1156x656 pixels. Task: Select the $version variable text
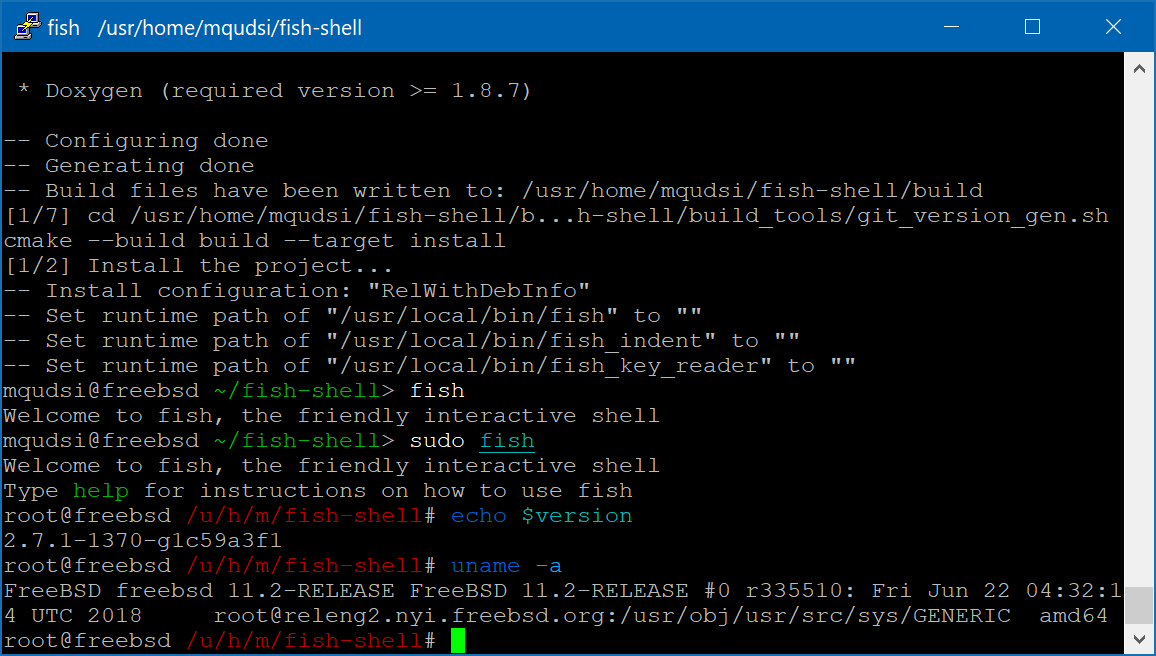(x=577, y=515)
